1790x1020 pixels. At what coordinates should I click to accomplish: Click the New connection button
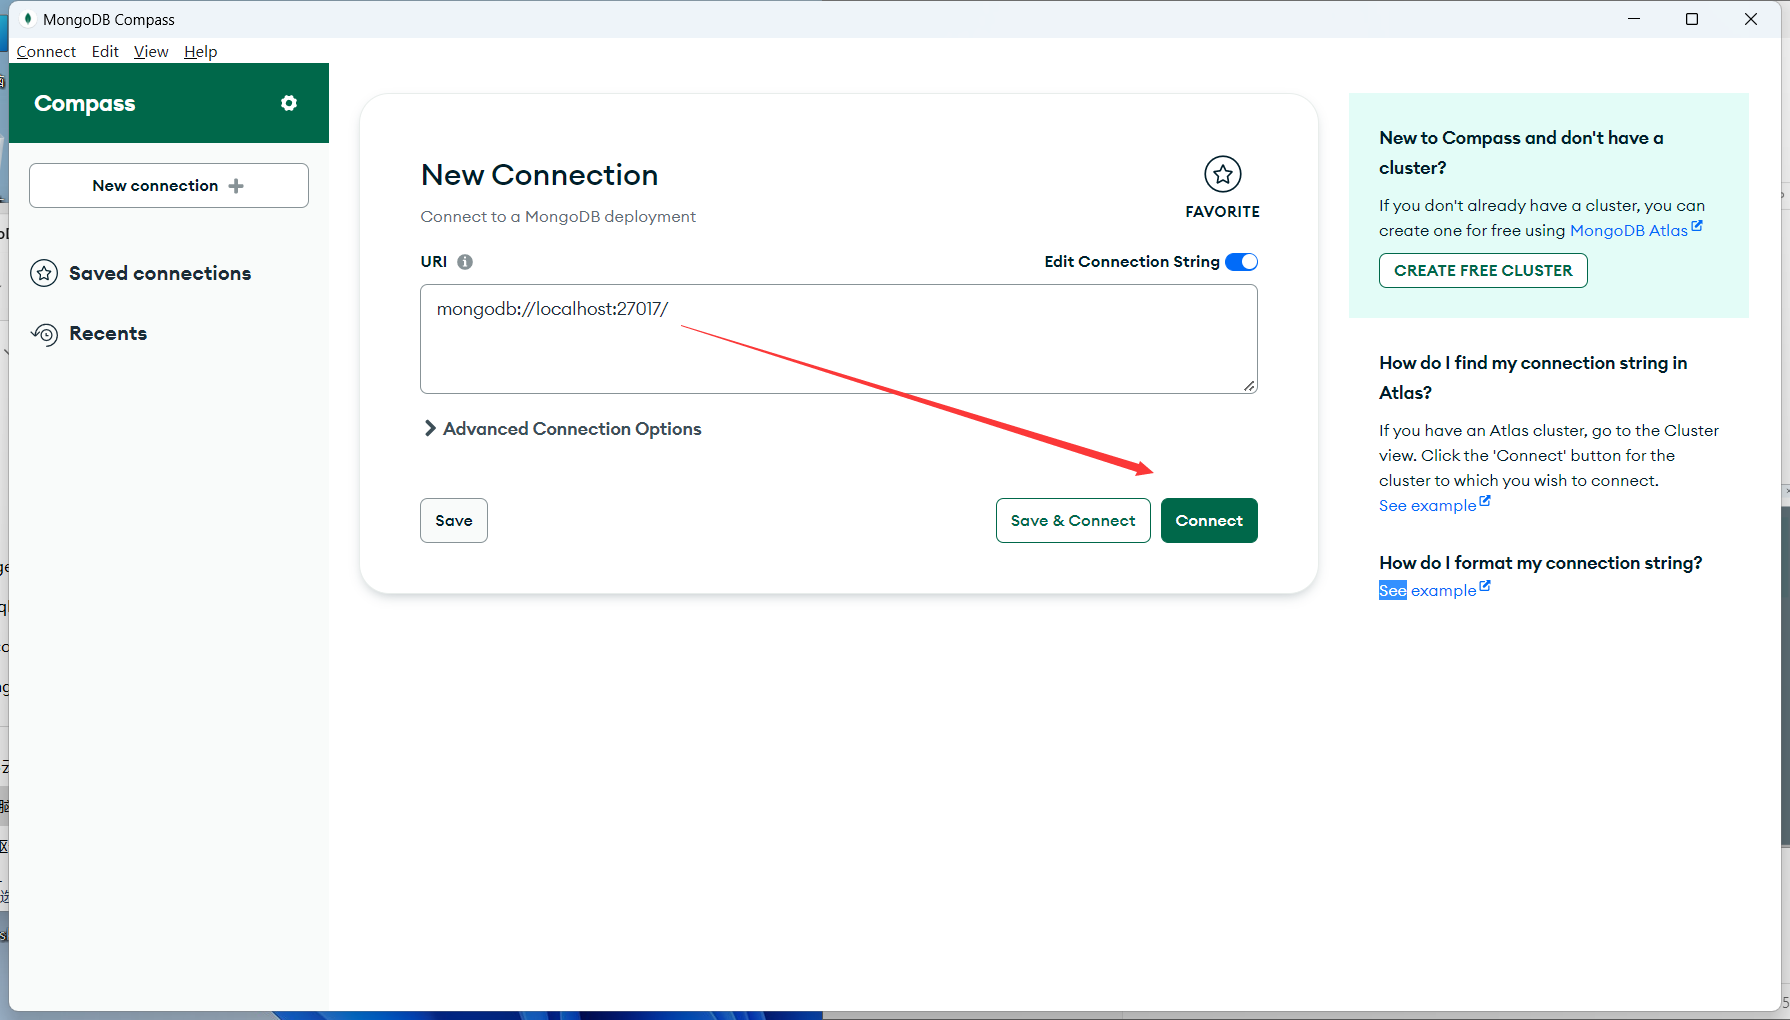coord(169,186)
